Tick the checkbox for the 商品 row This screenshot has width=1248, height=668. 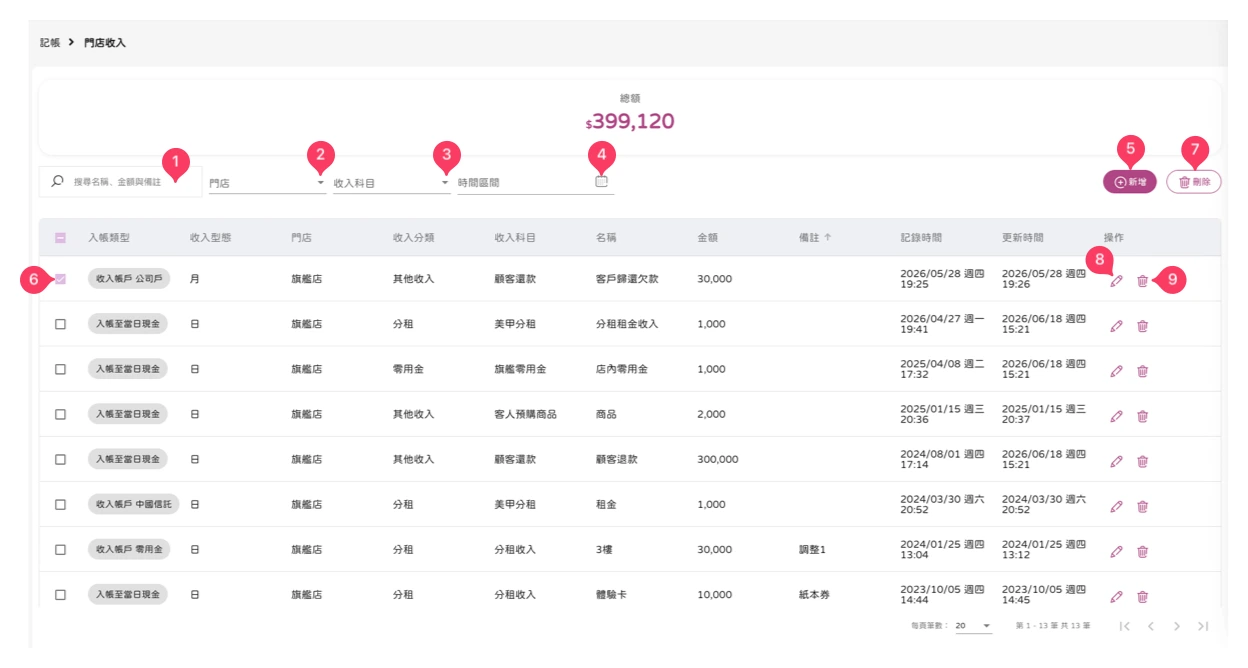click(60, 414)
